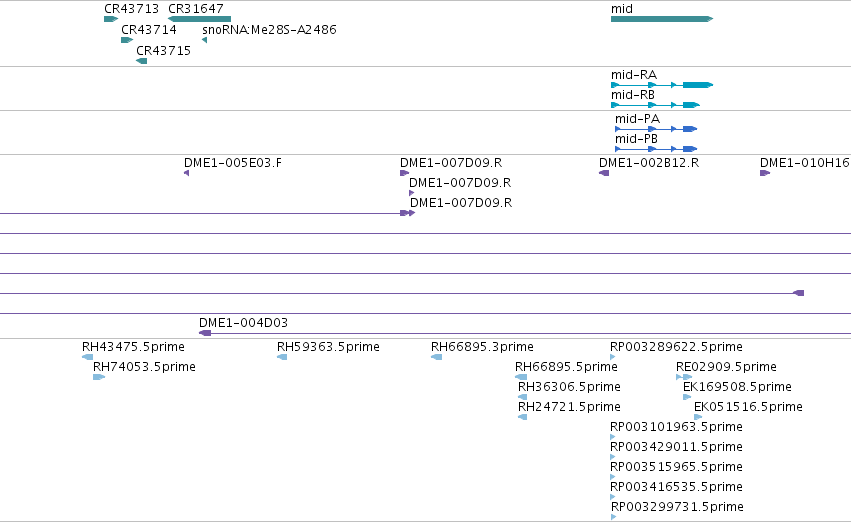This screenshot has width=851, height=522.
Task: Select the DME1-004D03 feature arrow
Action: (x=205, y=333)
